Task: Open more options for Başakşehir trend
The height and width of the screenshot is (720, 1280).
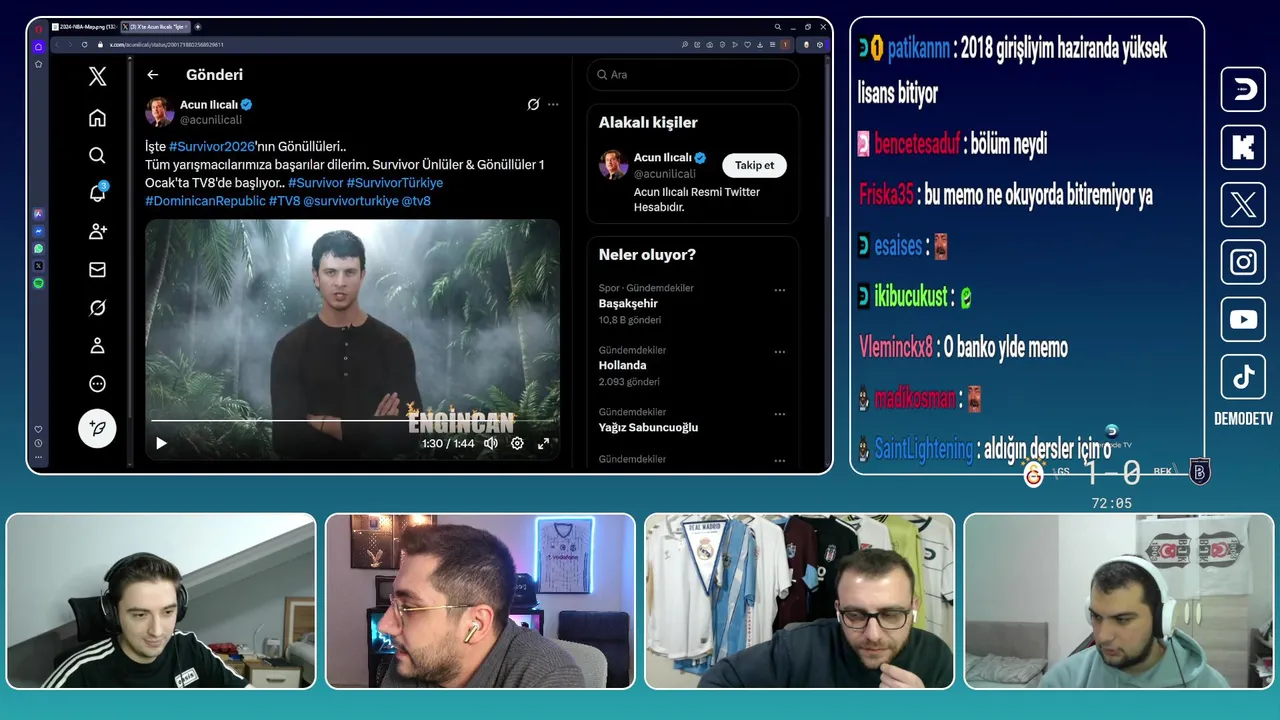Action: 779,290
